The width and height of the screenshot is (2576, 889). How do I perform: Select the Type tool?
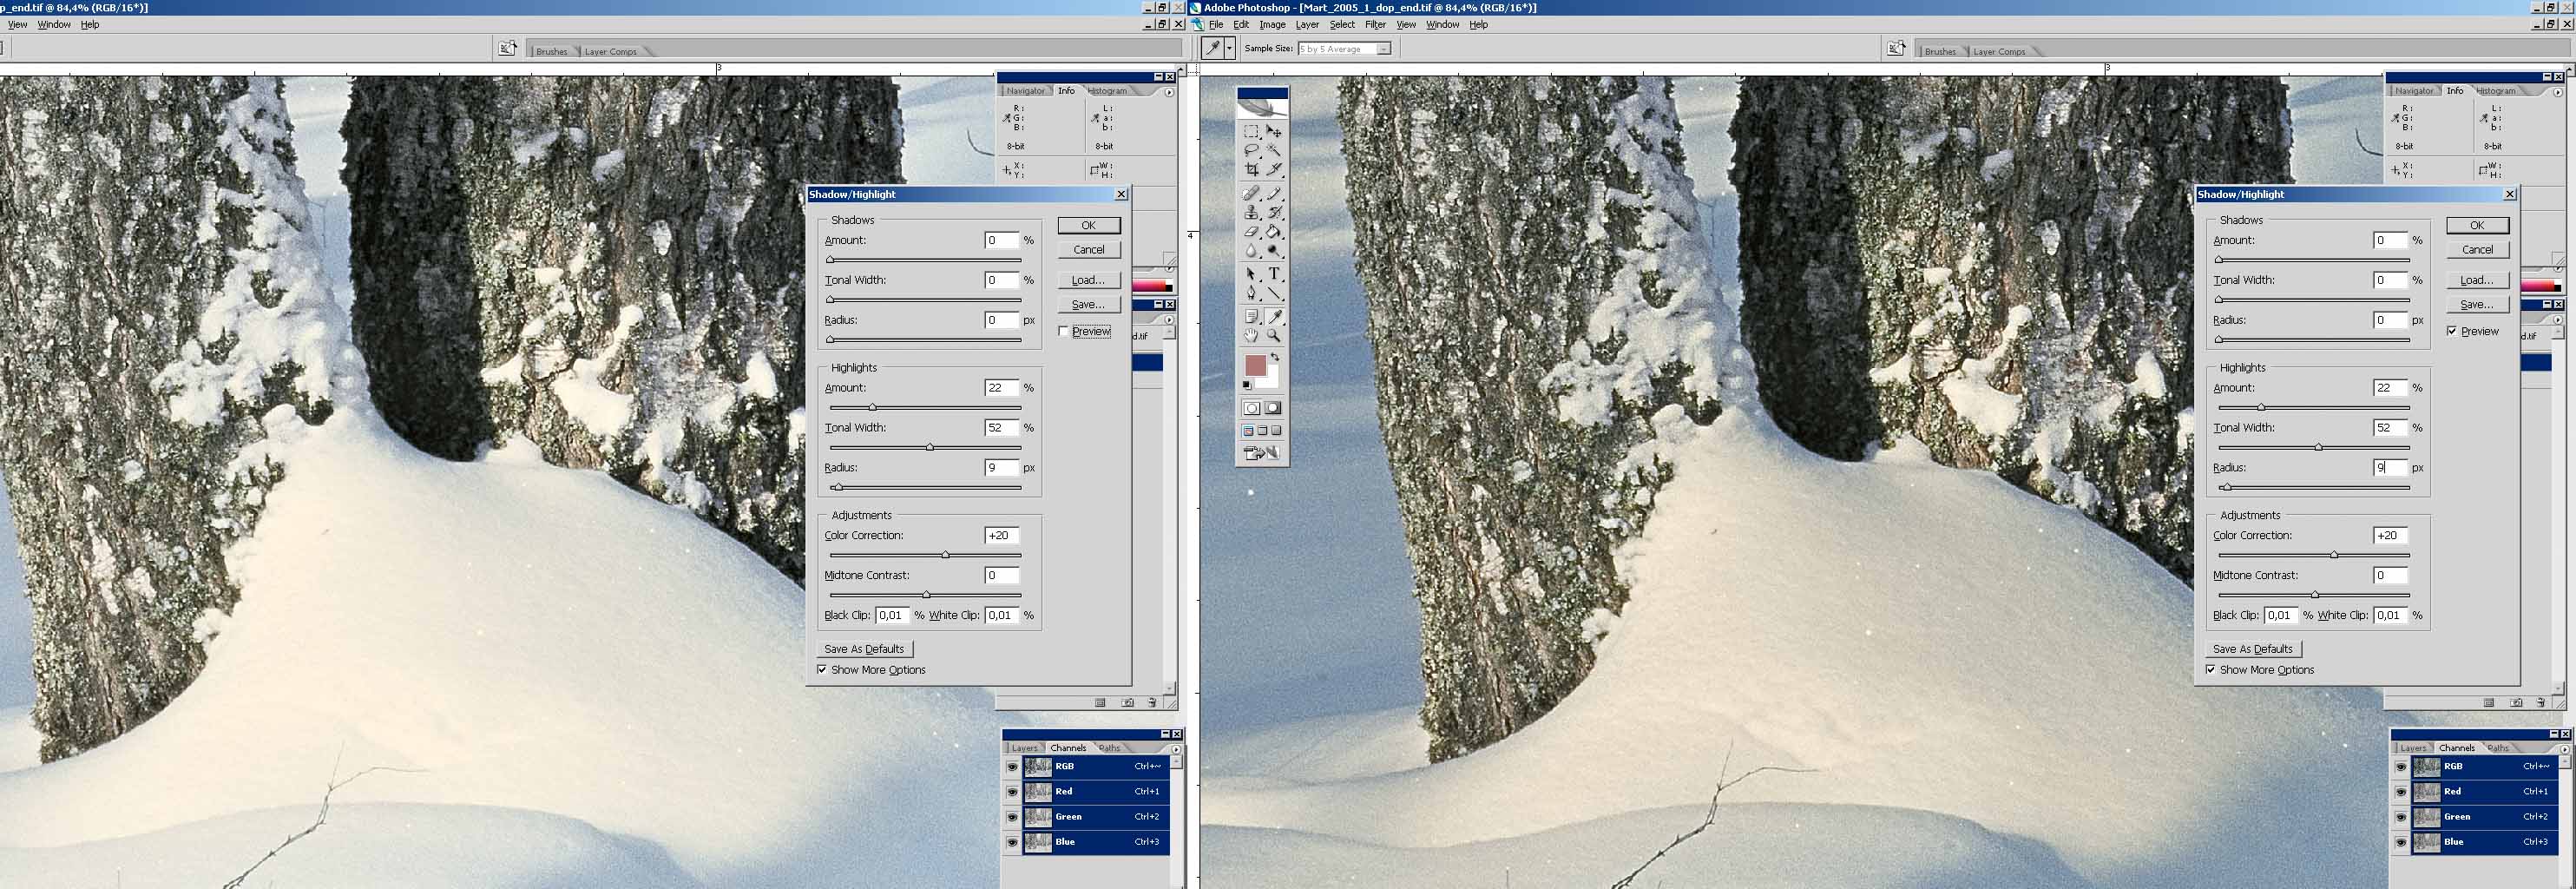1274,274
